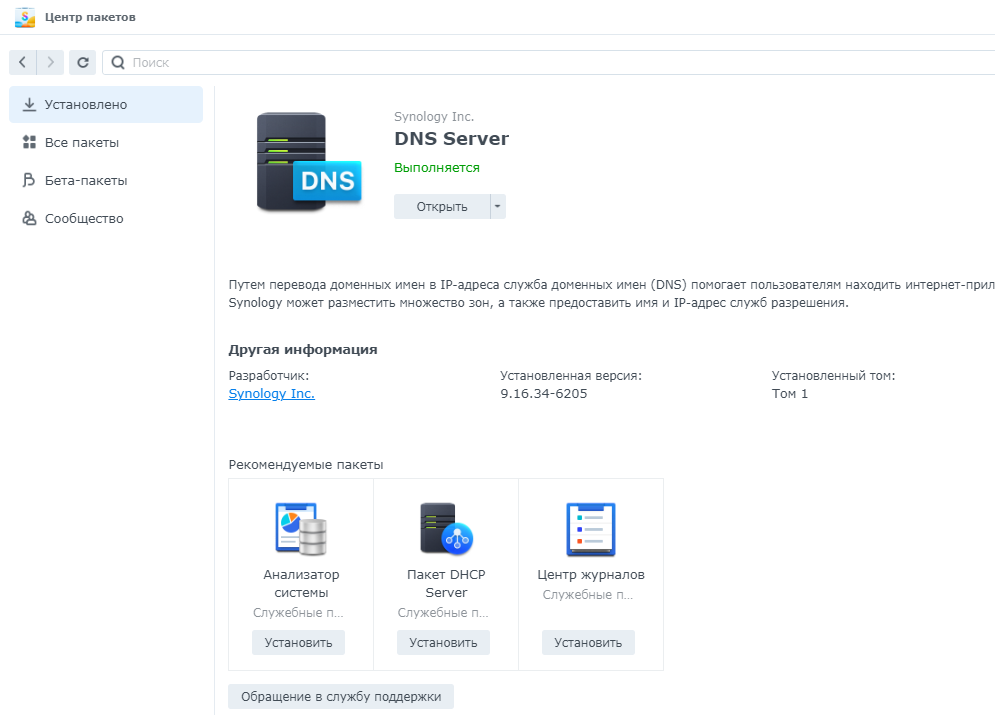The width and height of the screenshot is (995, 715).
Task: Switch to Бета-пакеты section
Action: pos(106,180)
